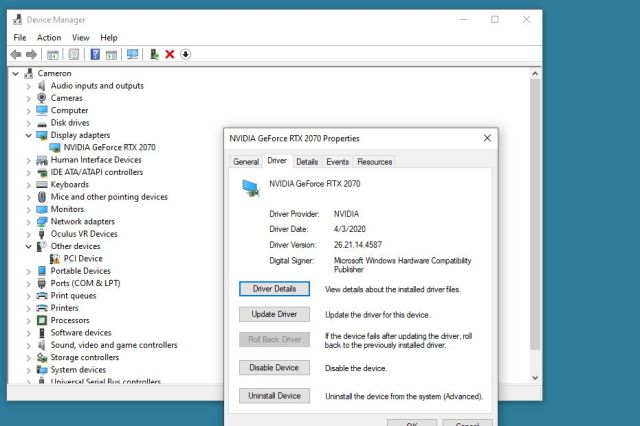
Task: Switch to the General tab
Action: pos(246,162)
